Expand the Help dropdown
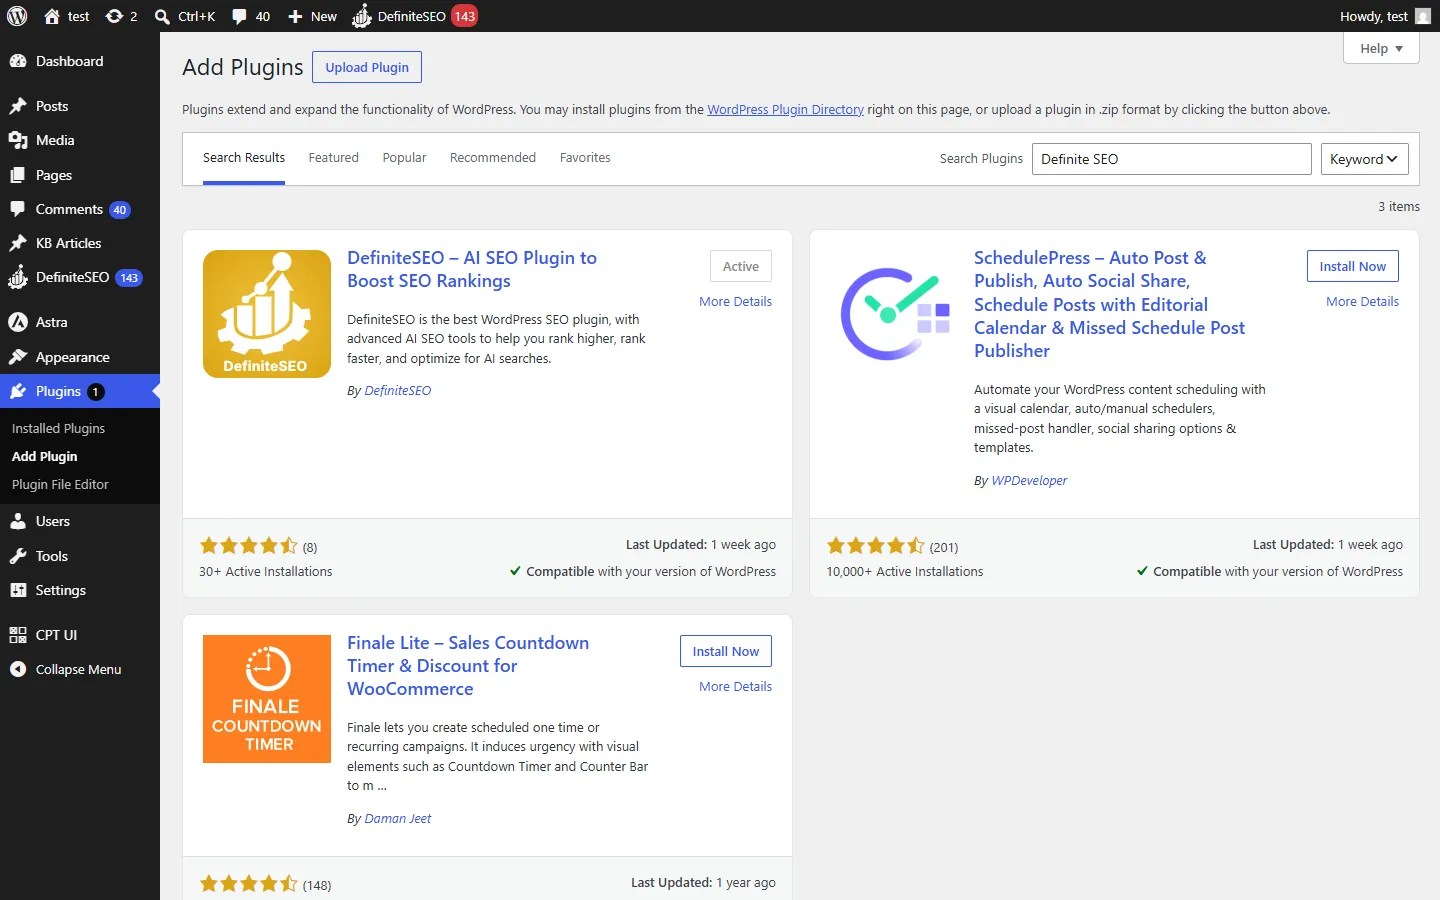Viewport: 1440px width, 900px height. 1381,48
